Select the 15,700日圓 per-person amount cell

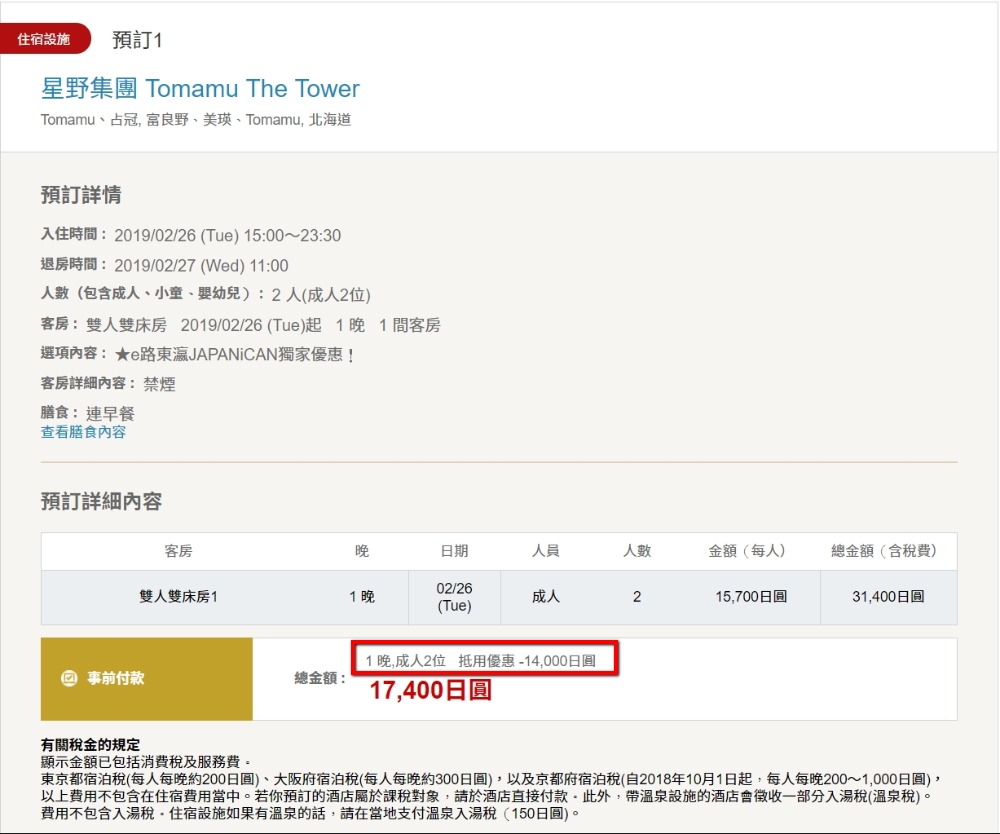pyautogui.click(x=751, y=597)
